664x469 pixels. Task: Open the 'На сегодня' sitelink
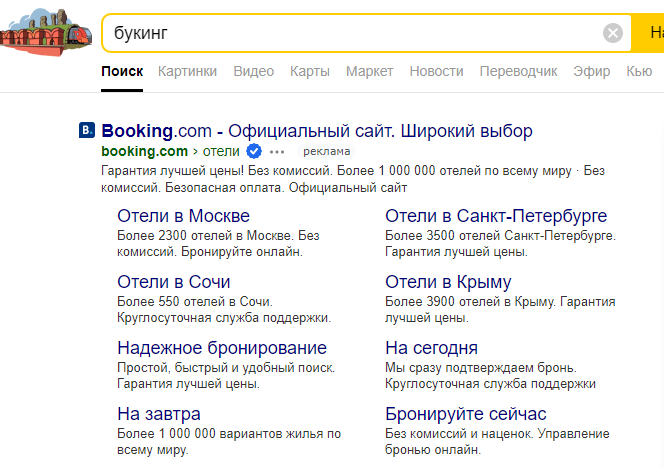tap(431, 348)
